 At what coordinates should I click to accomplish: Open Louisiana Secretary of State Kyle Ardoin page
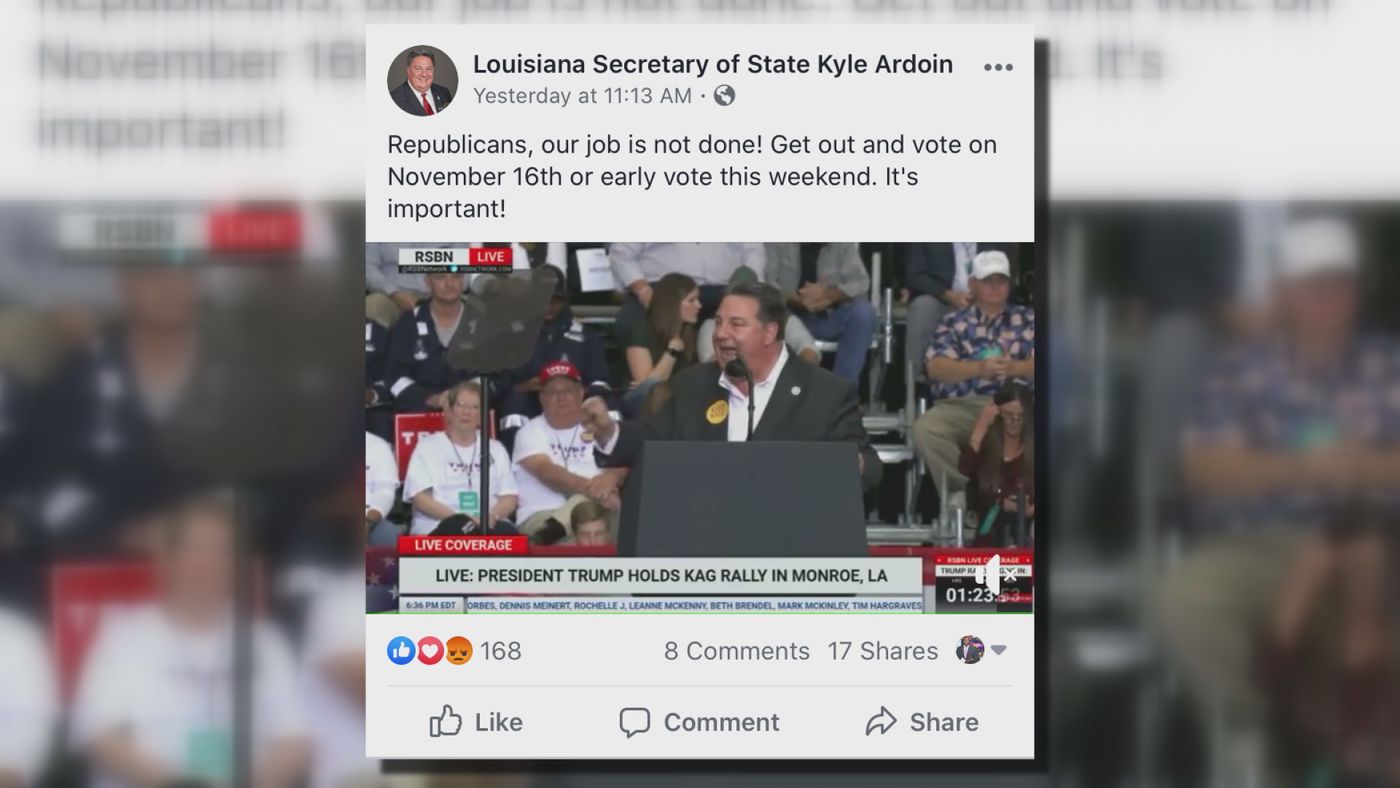(712, 64)
